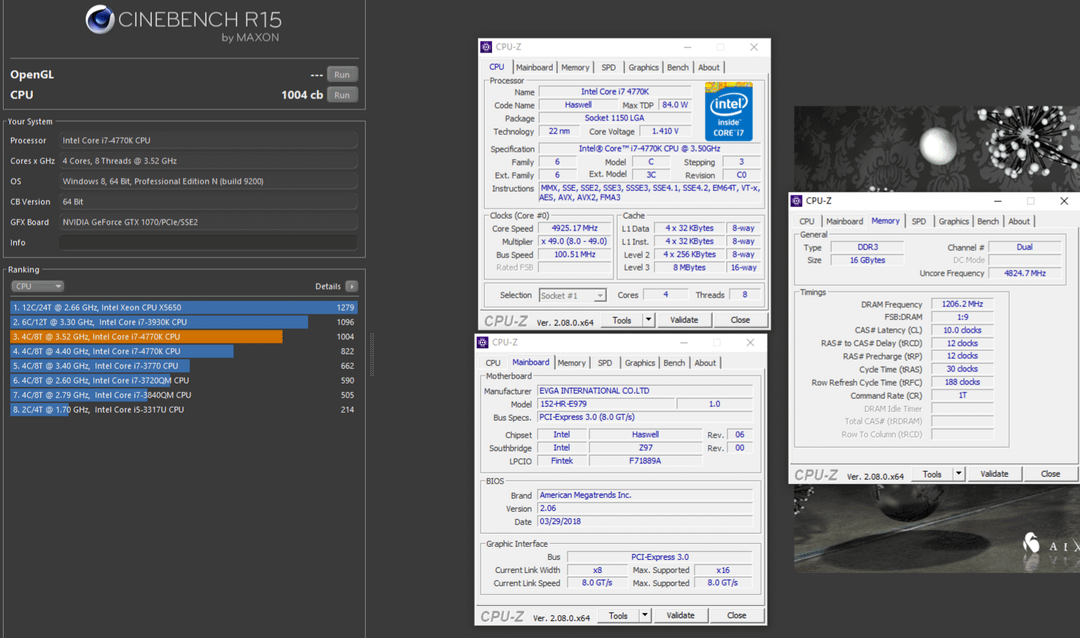Click GFX Board field NVIDIA GeForce GTX 1070
The width and height of the screenshot is (1080, 638).
(x=208, y=222)
